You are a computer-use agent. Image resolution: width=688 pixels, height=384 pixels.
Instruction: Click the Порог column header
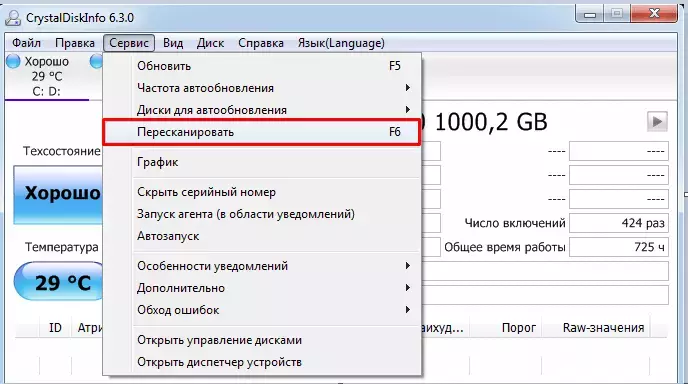pos(505,328)
